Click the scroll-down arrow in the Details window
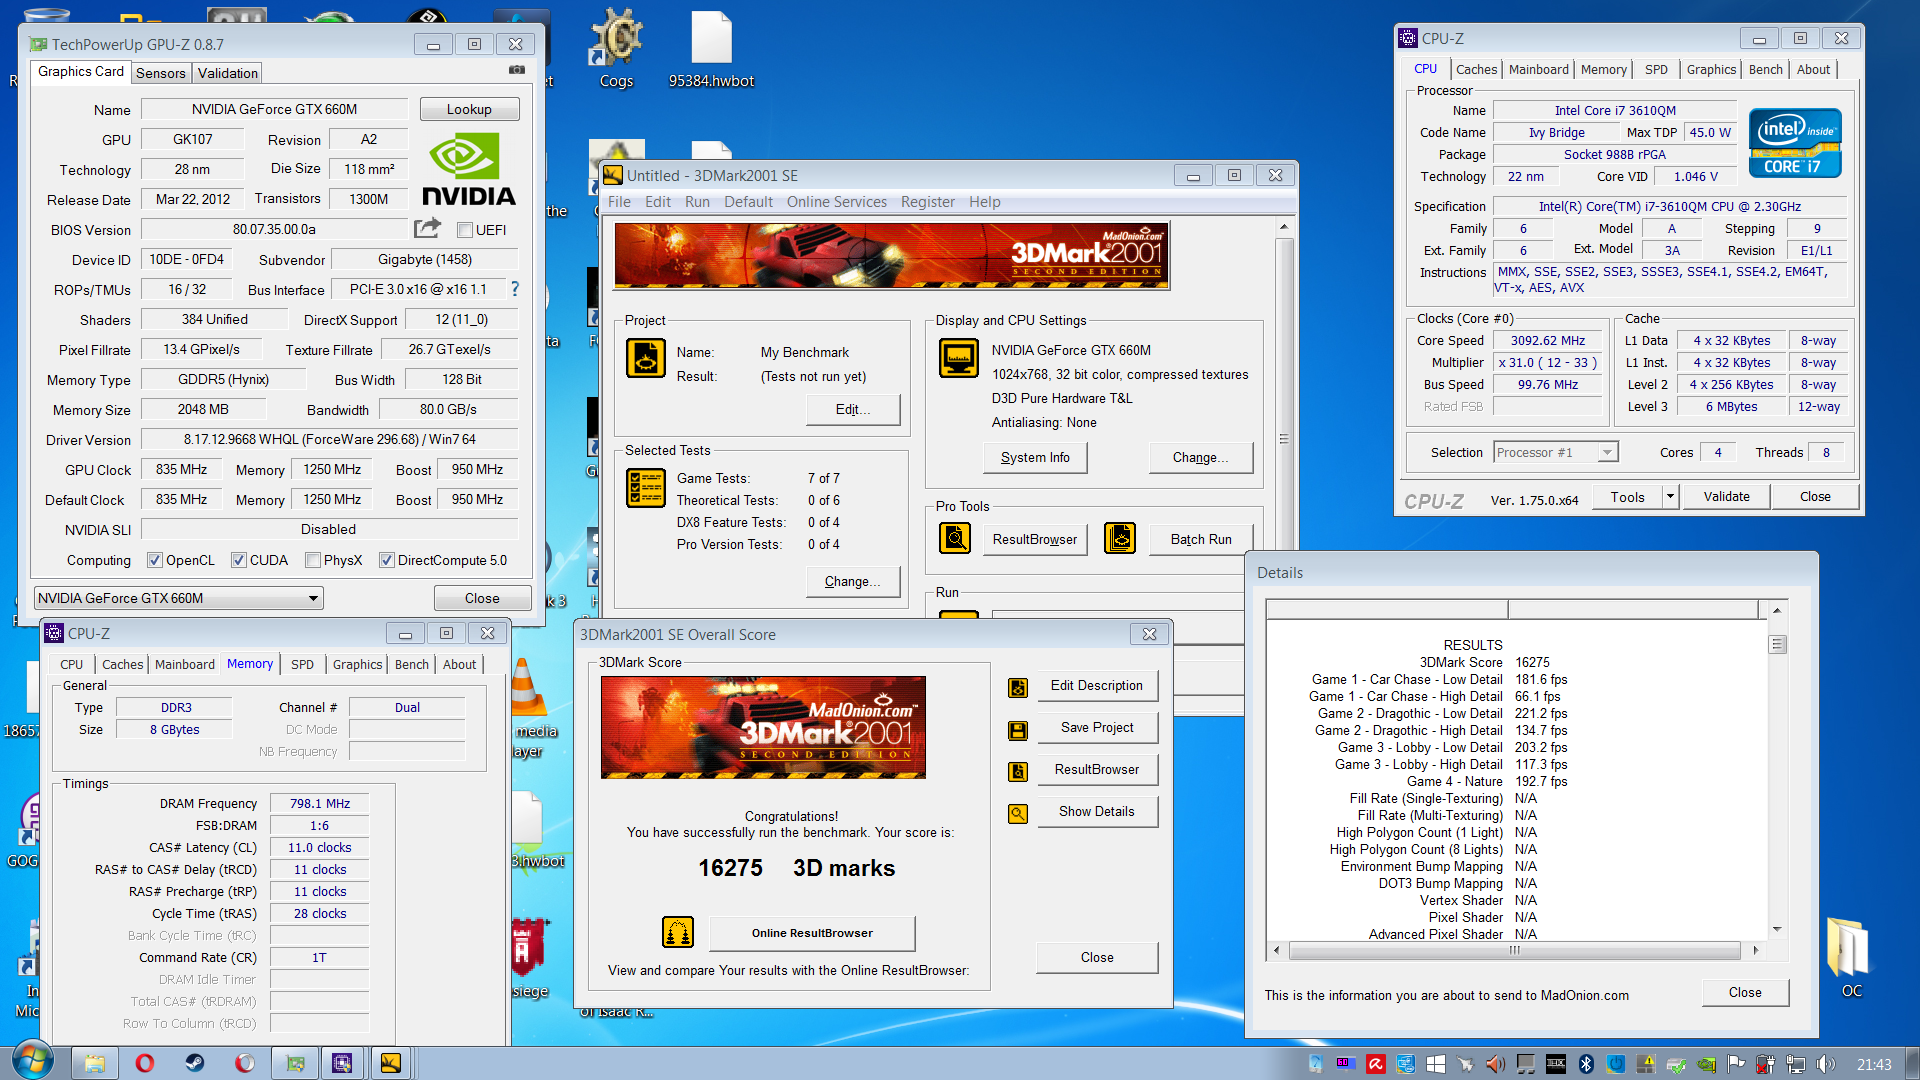Viewport: 1920px width, 1080px height. (x=1777, y=929)
